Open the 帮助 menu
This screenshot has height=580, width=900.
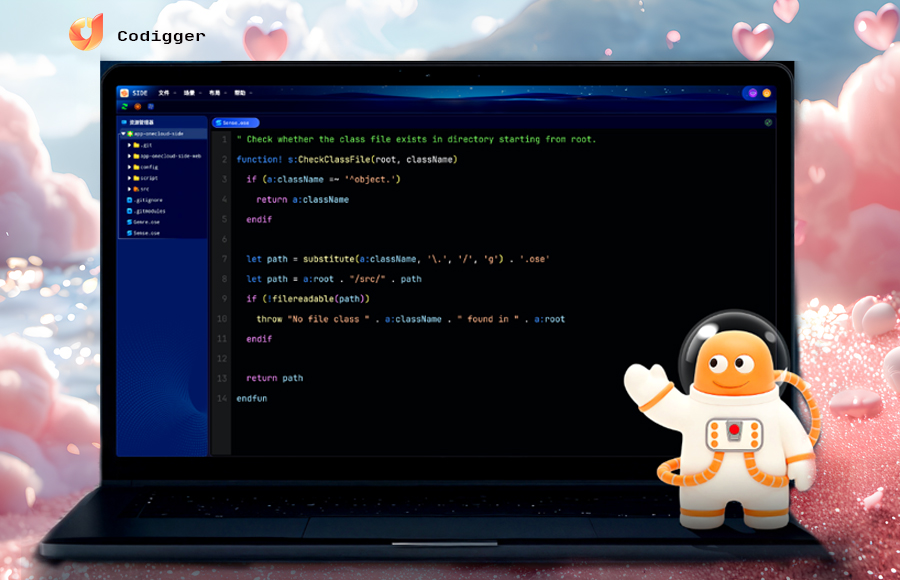coord(242,92)
